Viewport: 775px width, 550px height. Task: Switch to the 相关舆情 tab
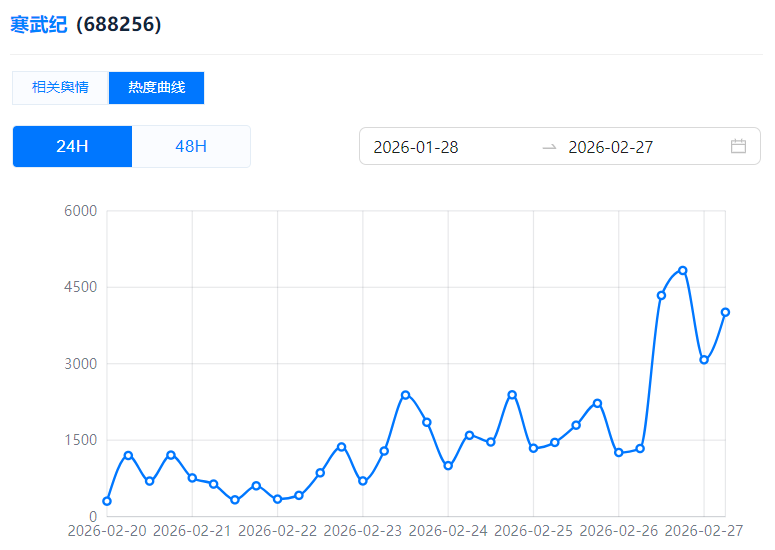coord(60,88)
